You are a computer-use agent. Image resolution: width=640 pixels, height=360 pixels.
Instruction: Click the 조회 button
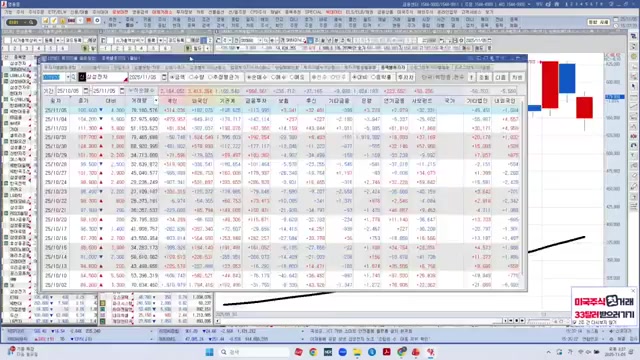[484, 77]
